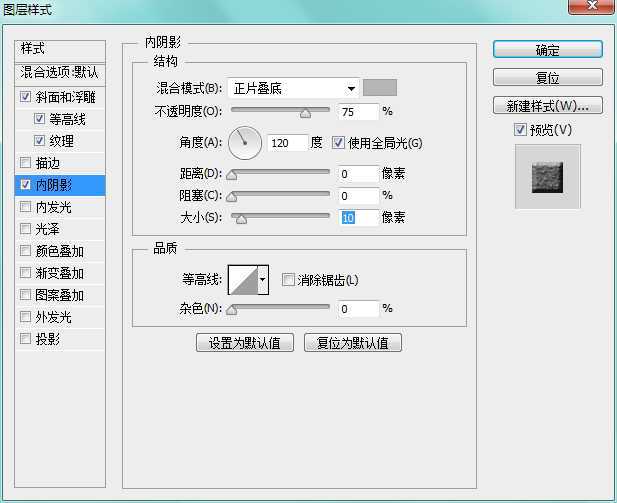Select 混合选项:默认 in styles list
Image resolution: width=617 pixels, height=503 pixels.
point(60,72)
